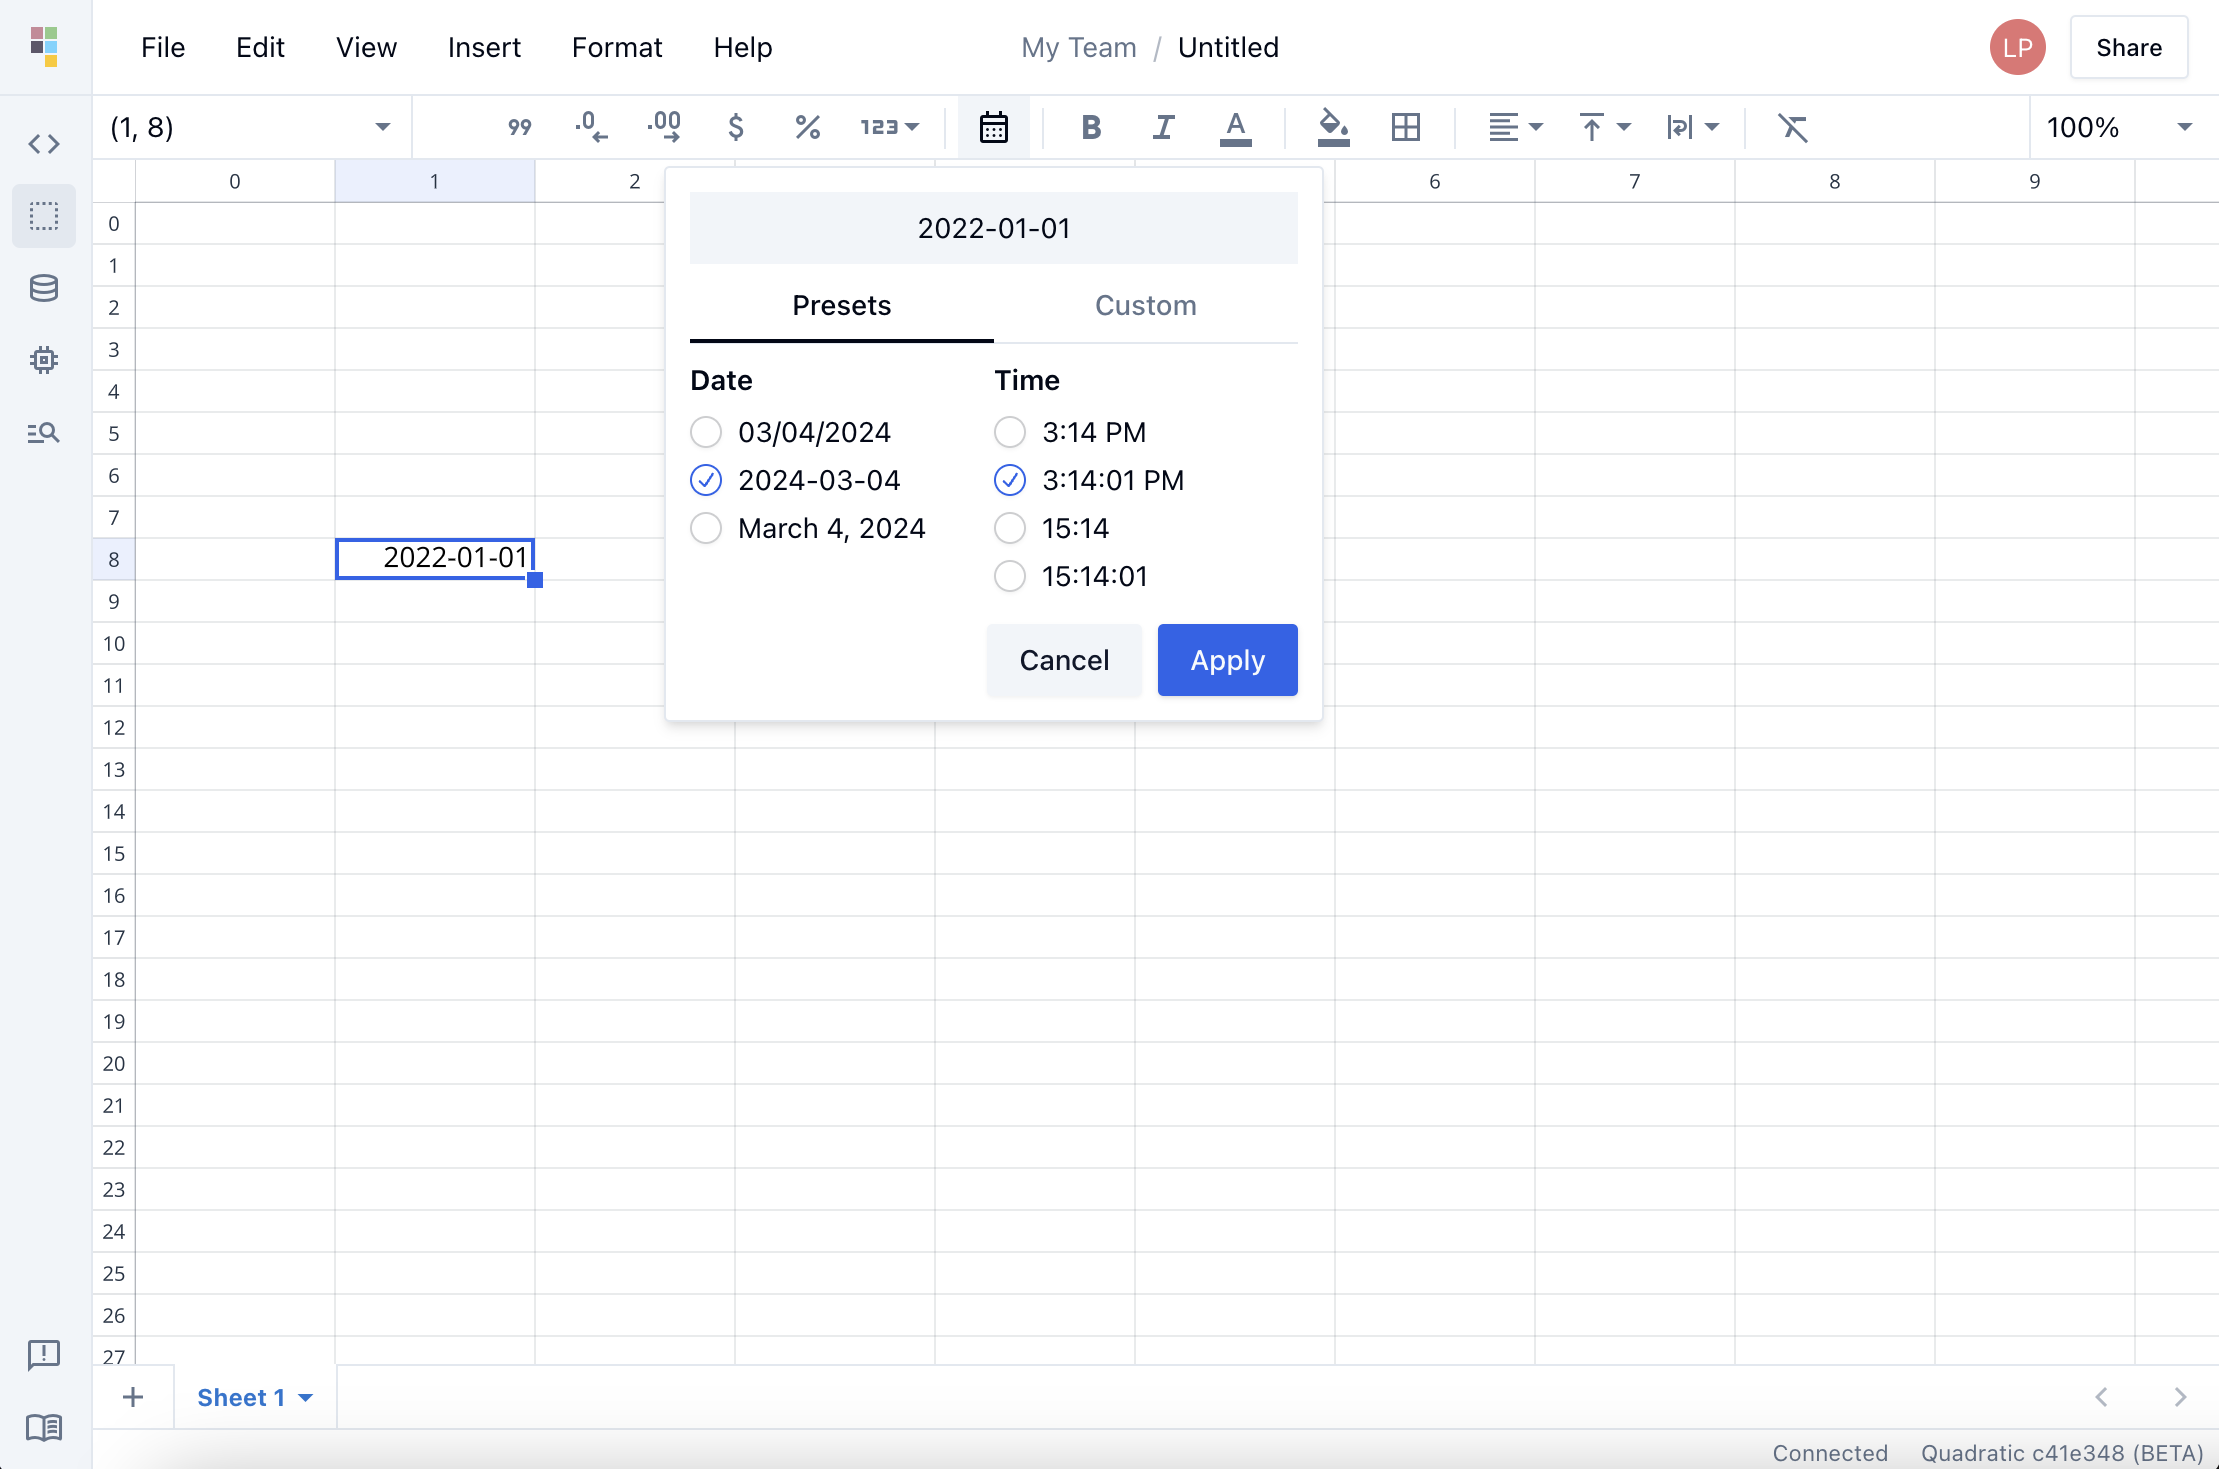Click the dashed selection sidebar icon
Viewport: 2219px width, 1469px height.
pos(44,216)
